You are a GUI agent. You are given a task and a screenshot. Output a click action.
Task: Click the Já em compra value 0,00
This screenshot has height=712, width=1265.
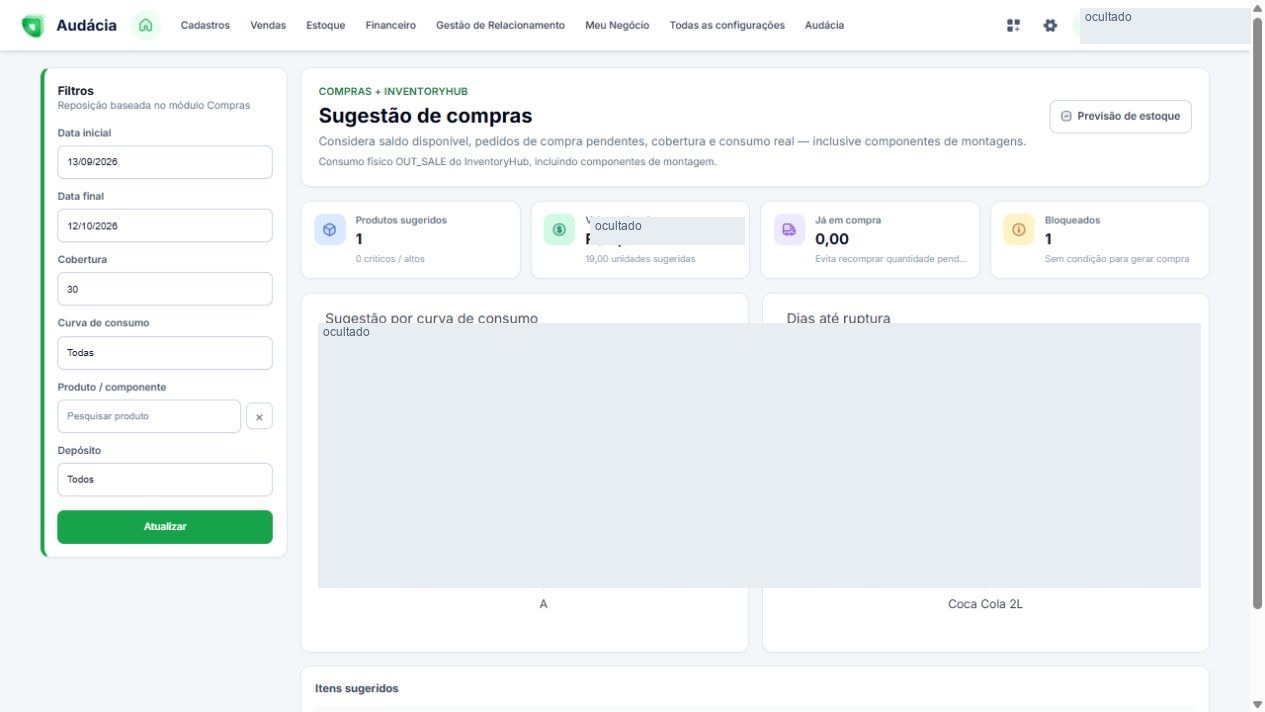832,239
